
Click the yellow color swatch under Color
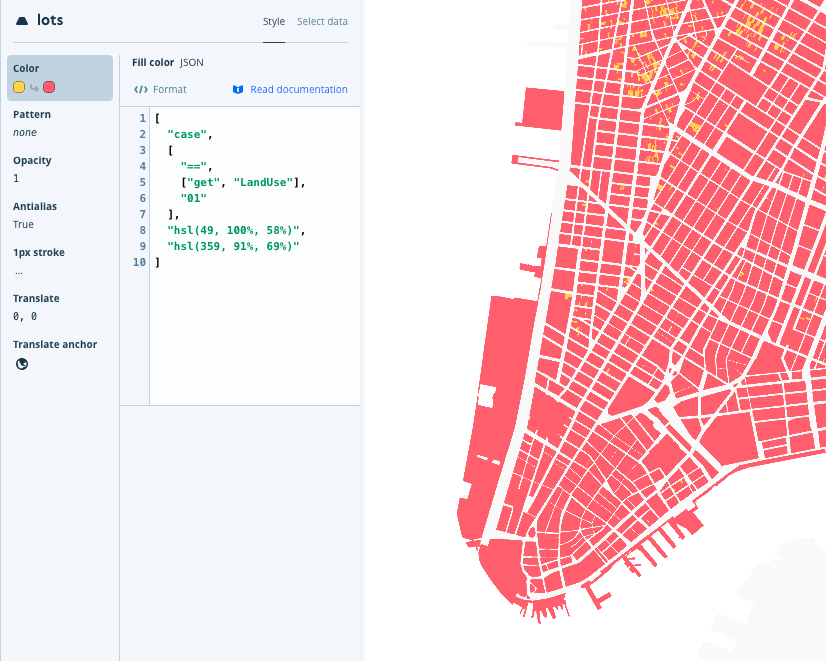click(18, 86)
